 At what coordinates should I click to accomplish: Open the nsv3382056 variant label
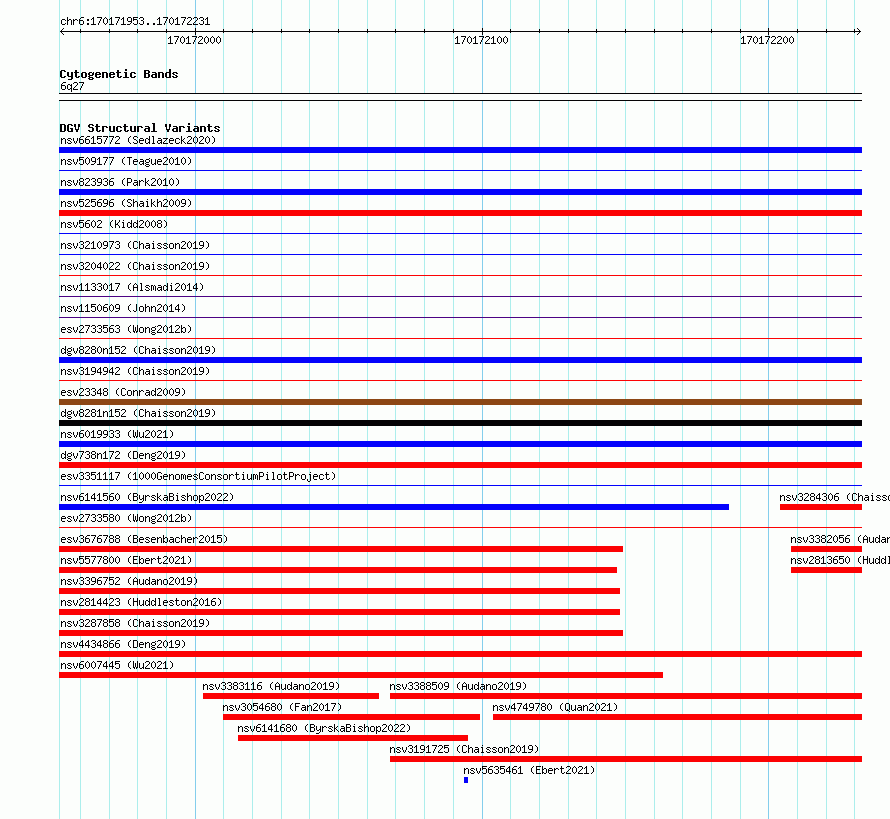(x=840, y=539)
